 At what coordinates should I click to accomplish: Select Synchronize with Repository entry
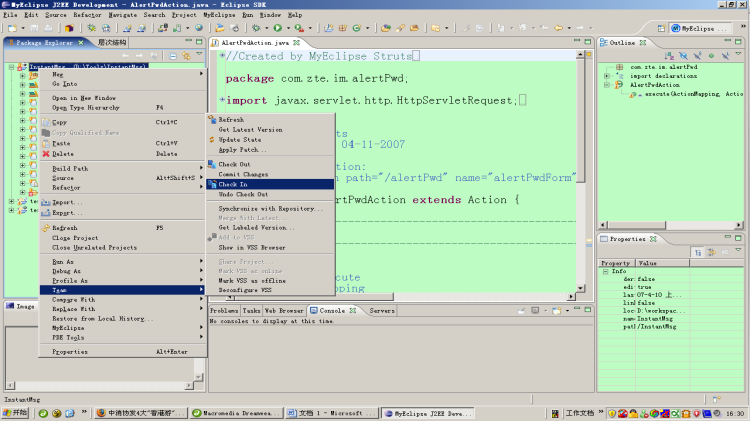[x=270, y=209]
